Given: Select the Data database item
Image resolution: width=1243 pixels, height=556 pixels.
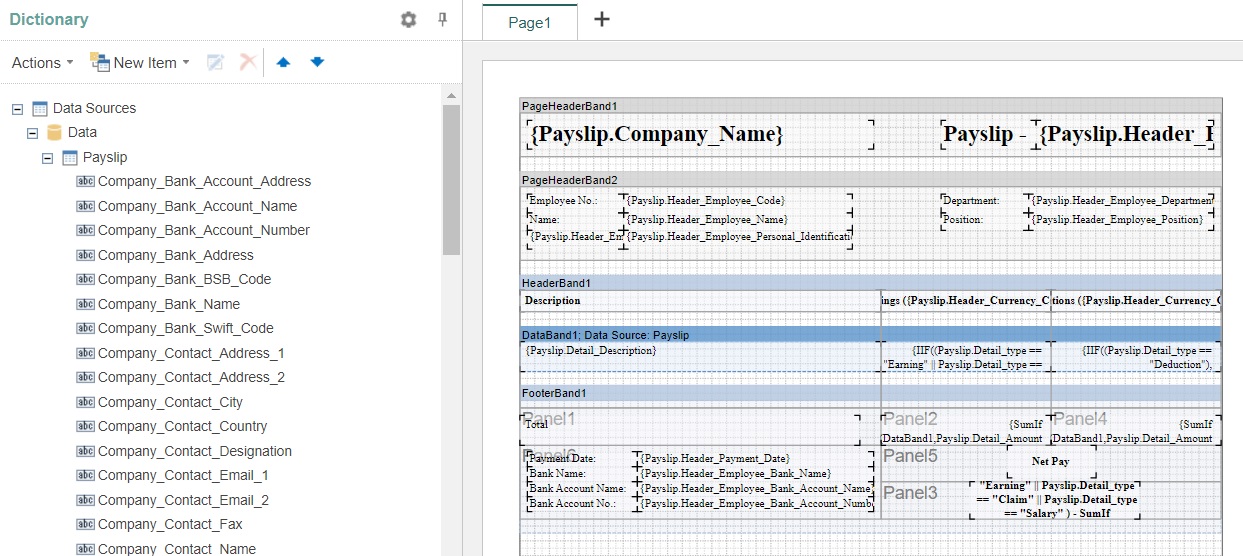Looking at the screenshot, I should 82,132.
